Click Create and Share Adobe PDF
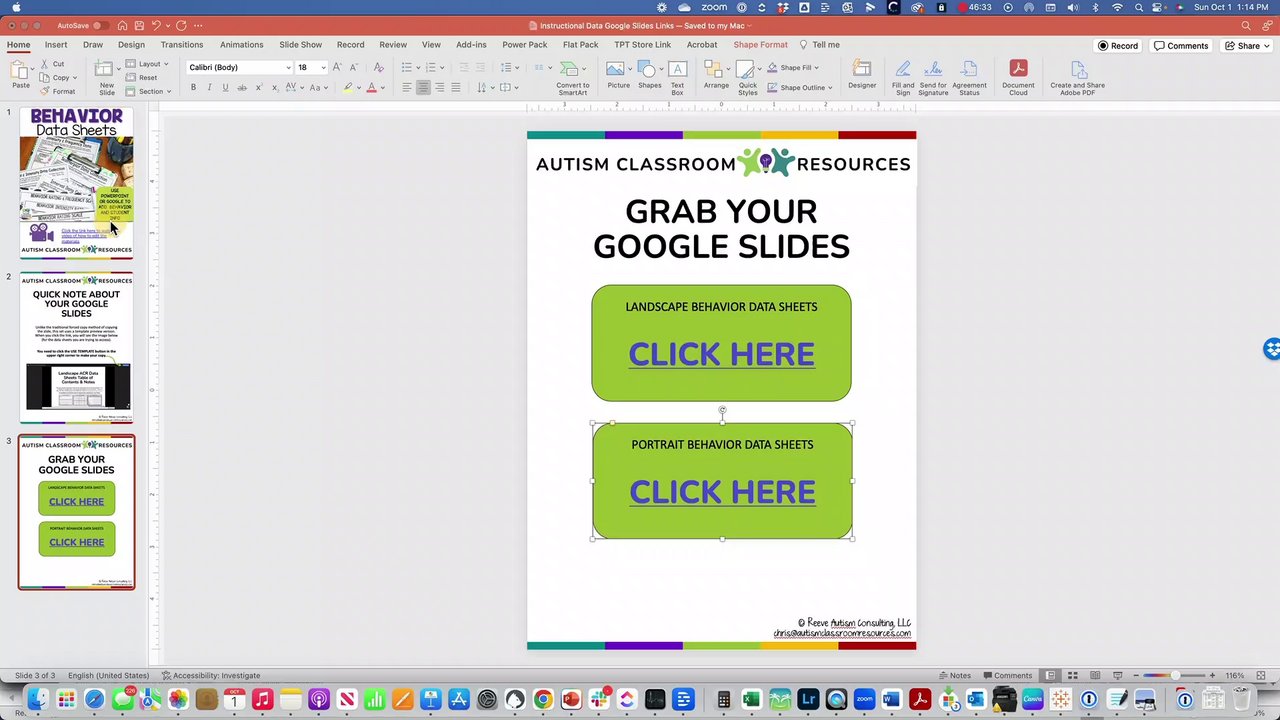 click(x=1077, y=78)
